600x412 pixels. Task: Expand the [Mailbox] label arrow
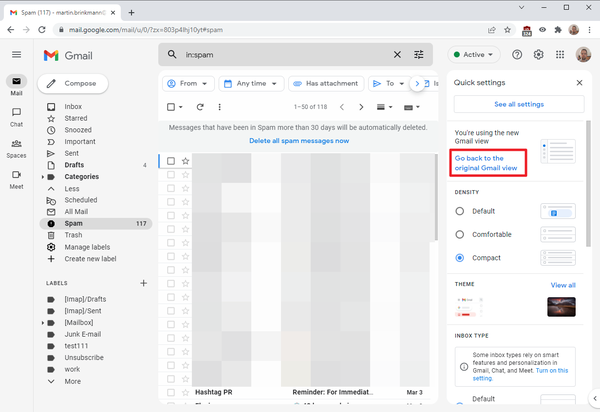[42, 323]
